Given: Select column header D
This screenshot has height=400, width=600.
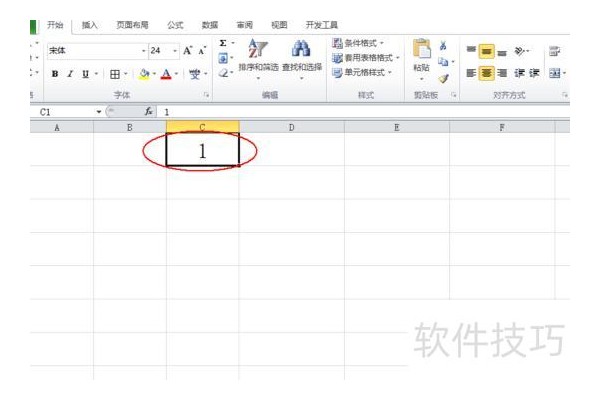Looking at the screenshot, I should 292,127.
